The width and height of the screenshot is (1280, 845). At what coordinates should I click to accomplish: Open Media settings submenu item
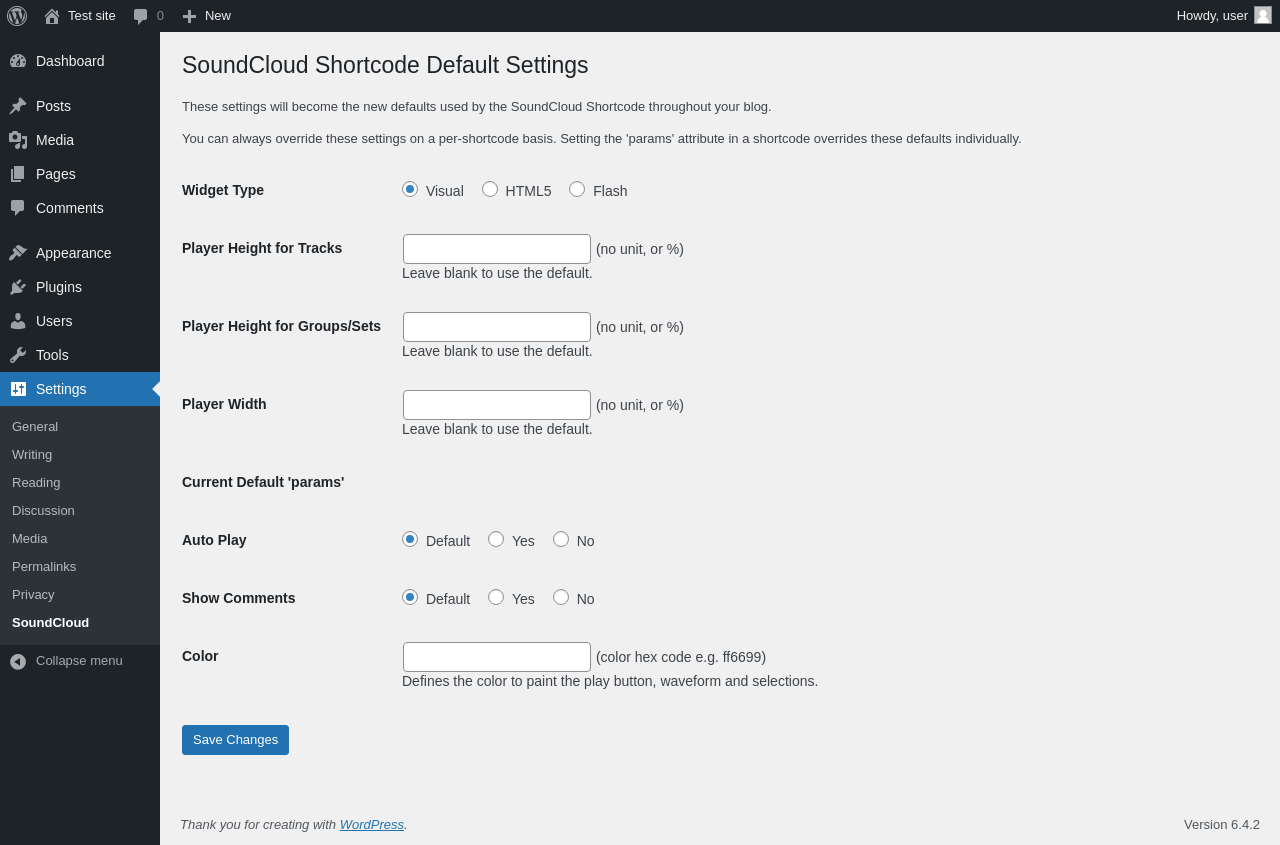pos(80,538)
